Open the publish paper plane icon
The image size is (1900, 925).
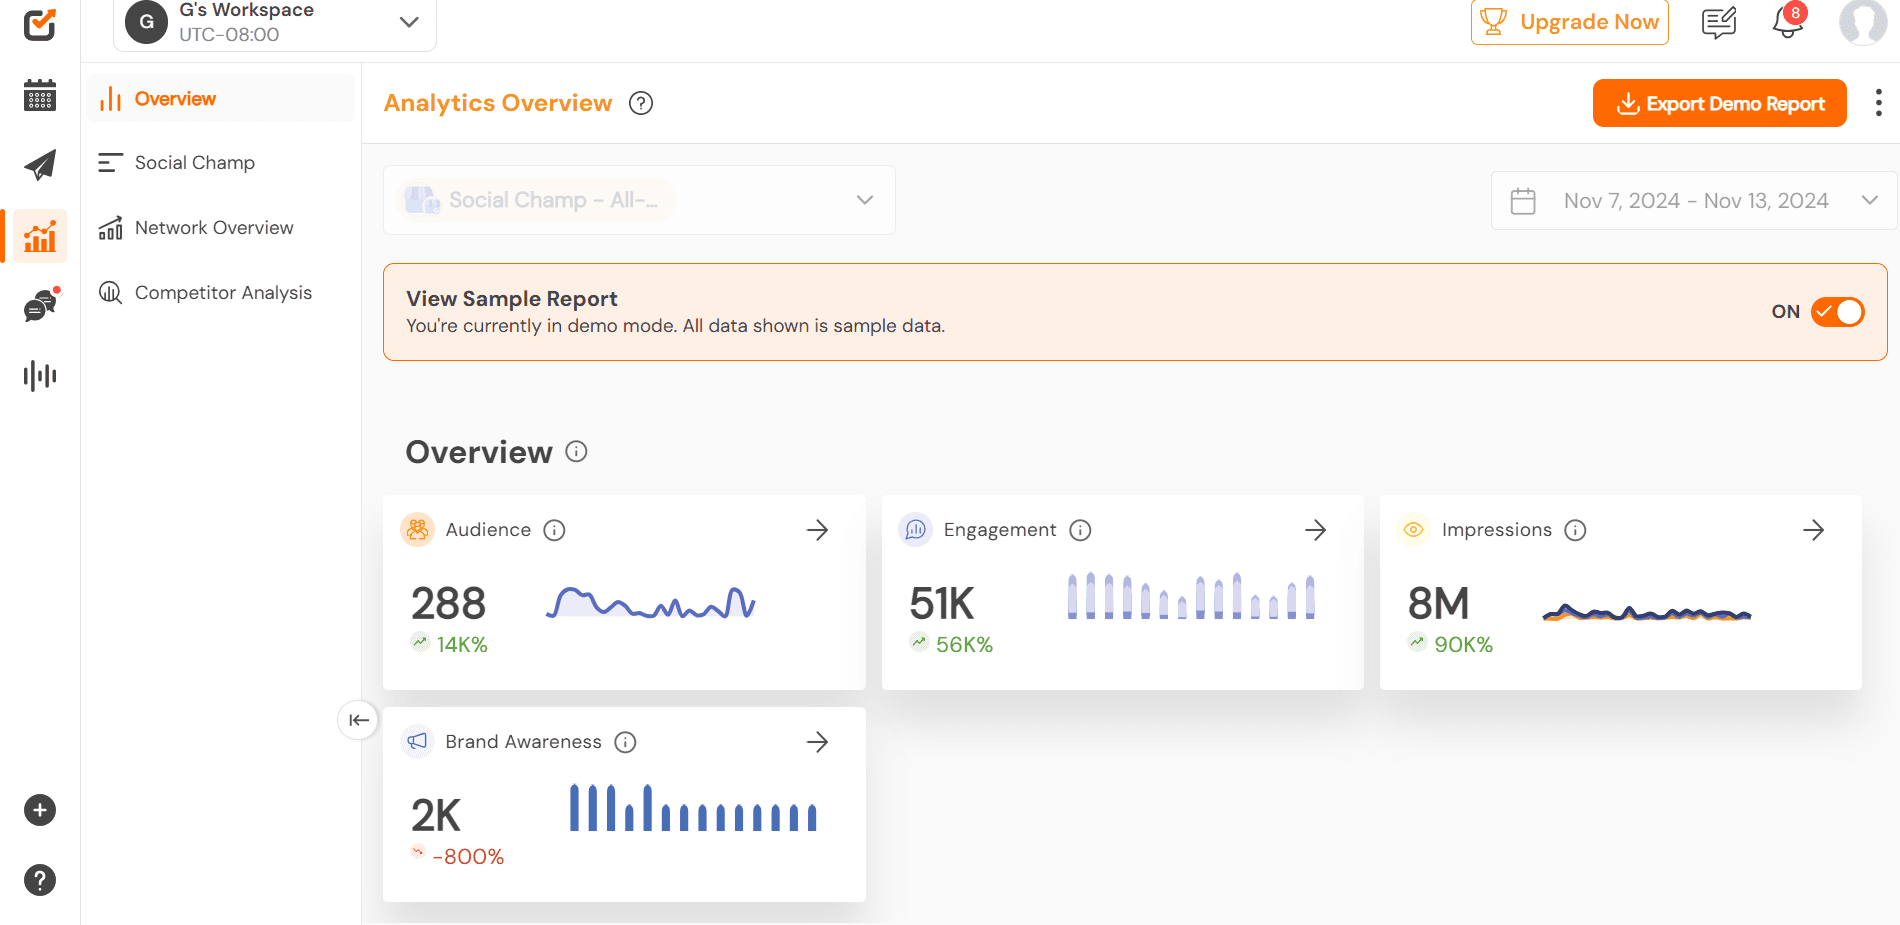(40, 165)
